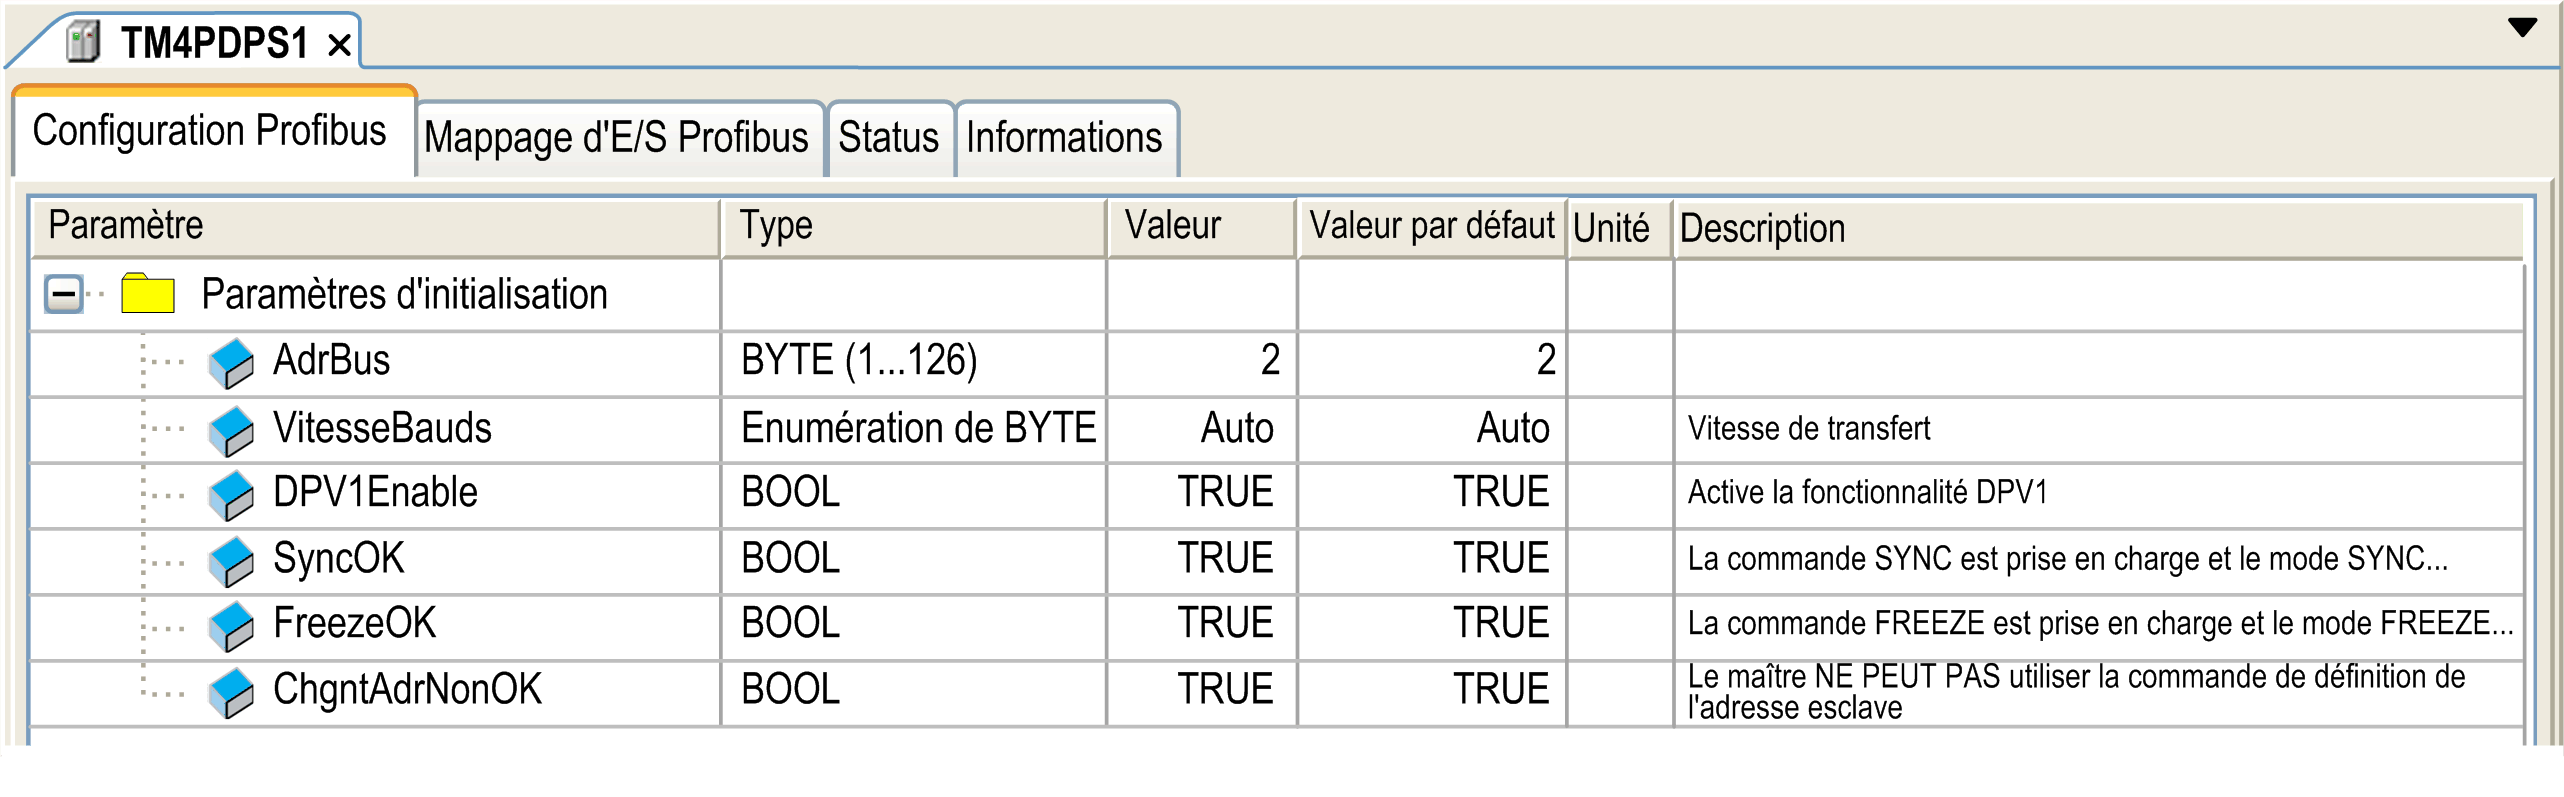Select the Configuration Profibus tab
The width and height of the screenshot is (2564, 797).
[x=209, y=131]
